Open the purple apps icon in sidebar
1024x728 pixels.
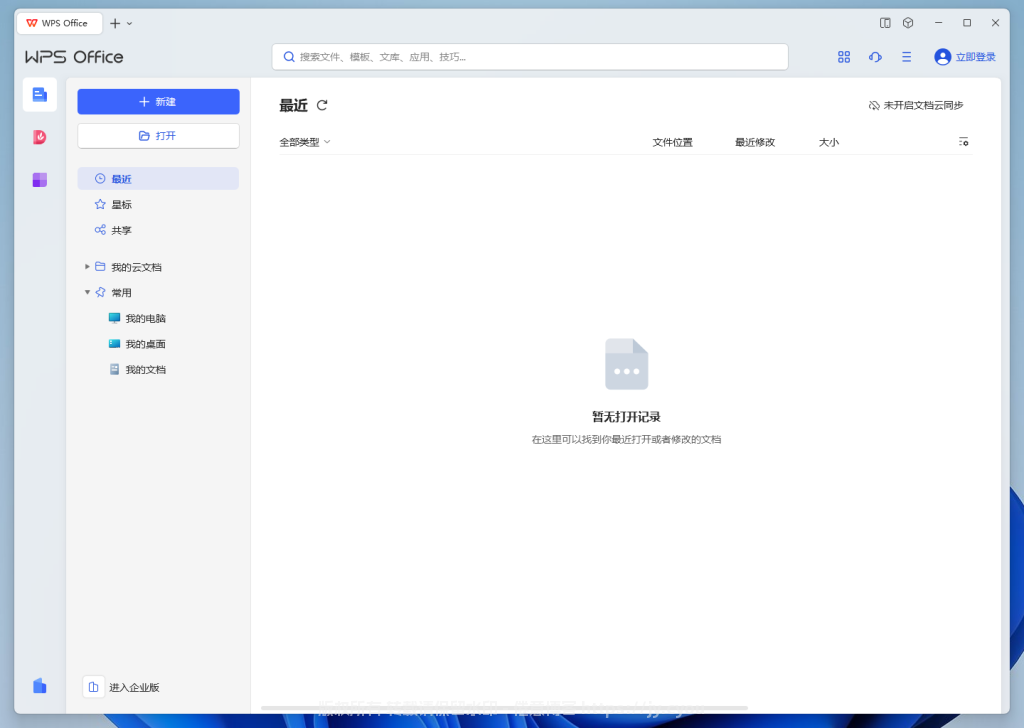(39, 180)
